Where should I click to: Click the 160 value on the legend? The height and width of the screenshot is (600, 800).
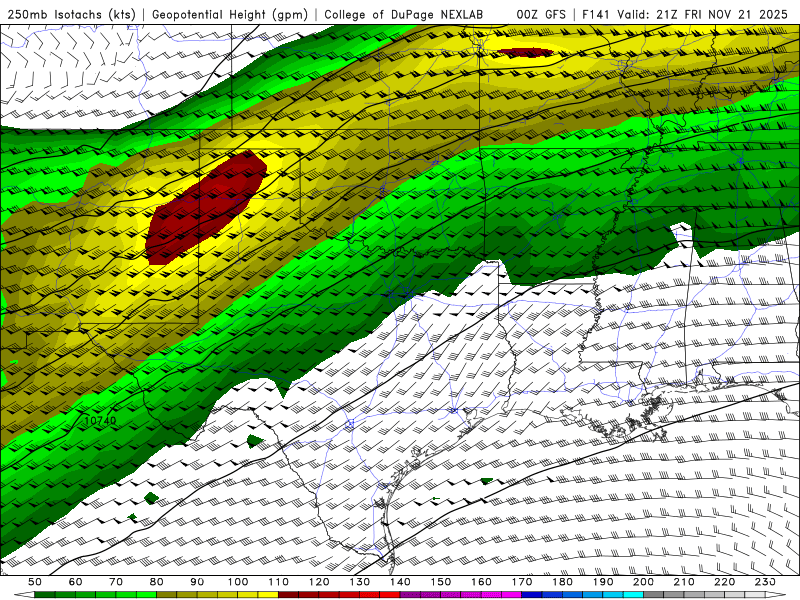(482, 582)
